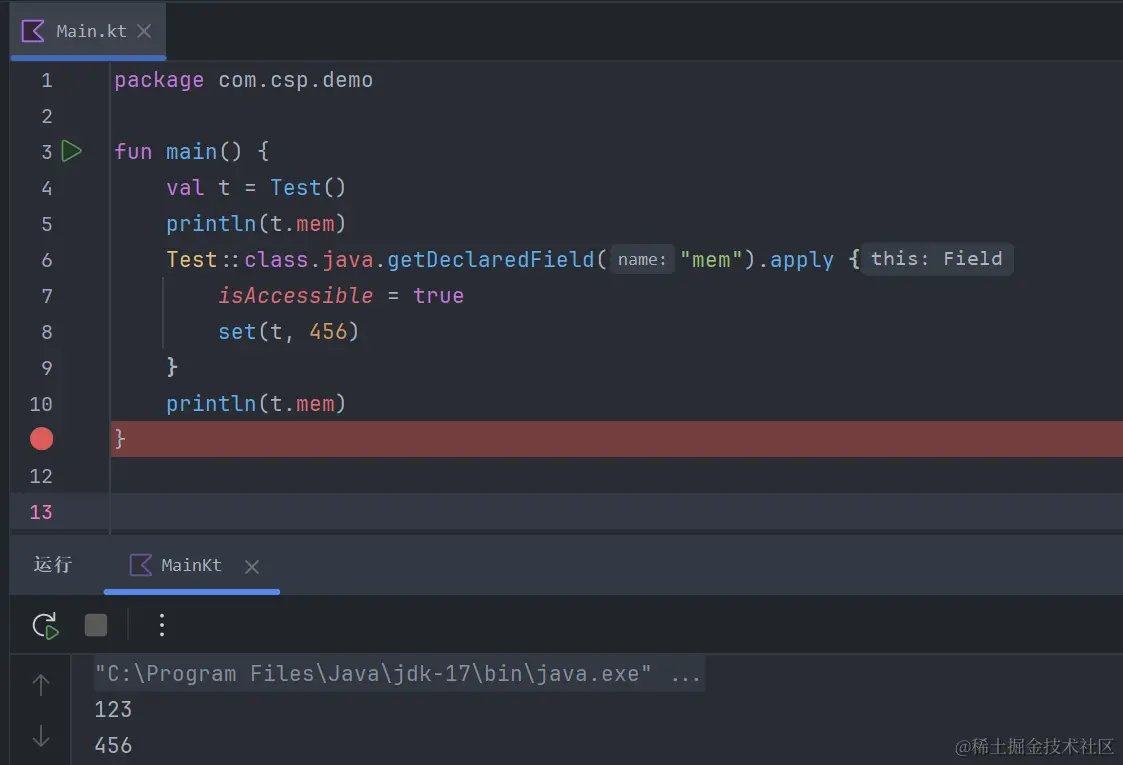Screen dimensions: 1123x765
Task: Open the run toolbar more-options menu
Action: 162,625
